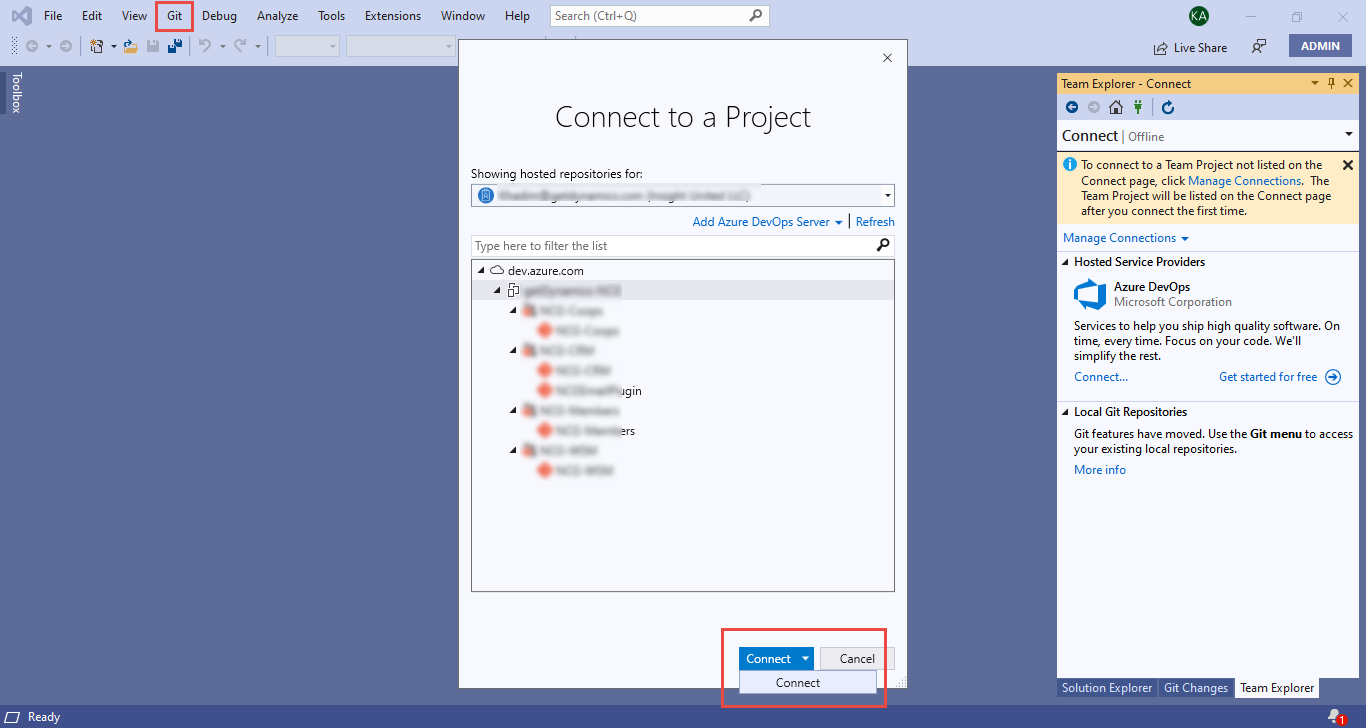
Task: Click the ADMIN button
Action: pos(1320,46)
